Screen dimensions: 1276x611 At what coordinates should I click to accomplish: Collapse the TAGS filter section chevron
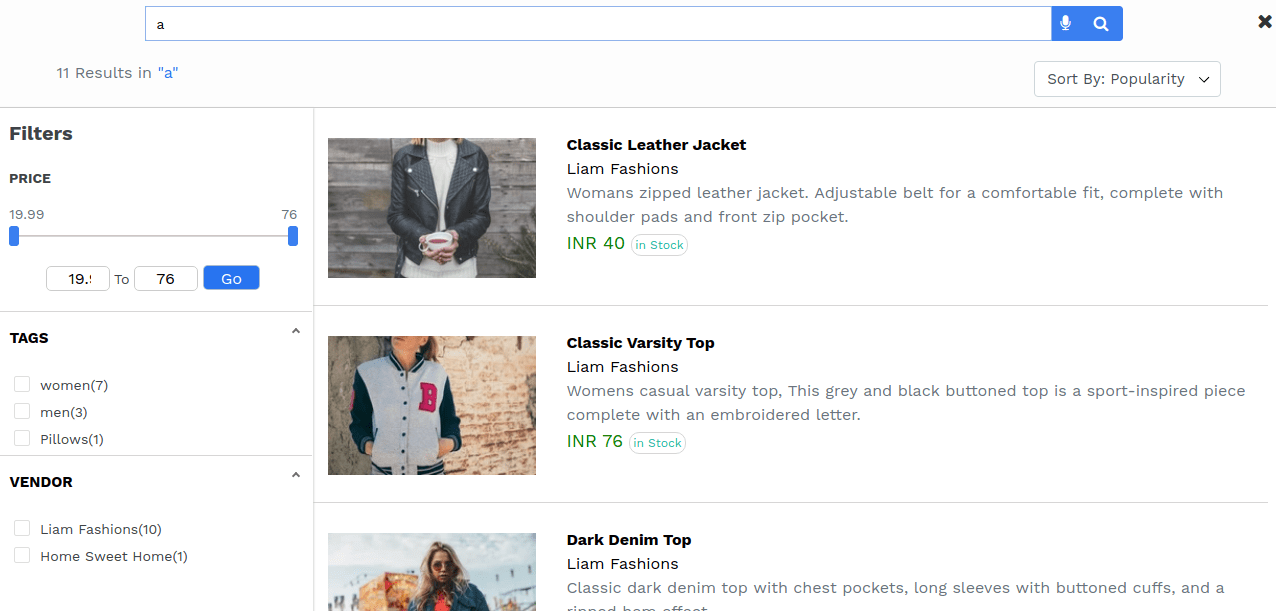[295, 331]
